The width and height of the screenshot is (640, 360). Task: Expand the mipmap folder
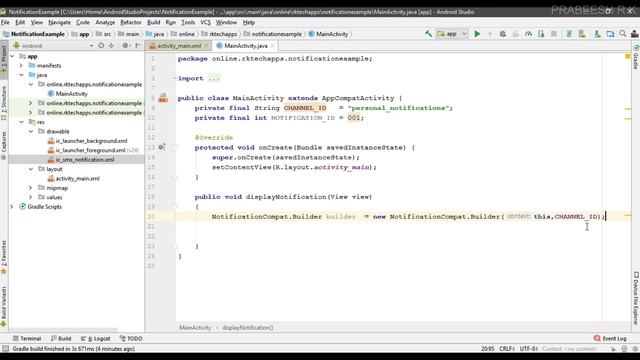[31, 188]
